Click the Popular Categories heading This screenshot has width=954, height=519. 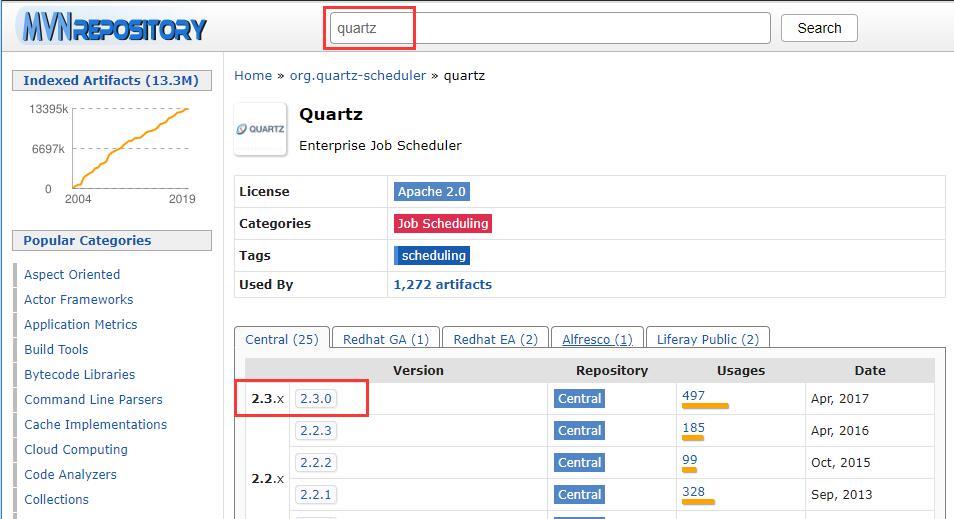(112, 240)
